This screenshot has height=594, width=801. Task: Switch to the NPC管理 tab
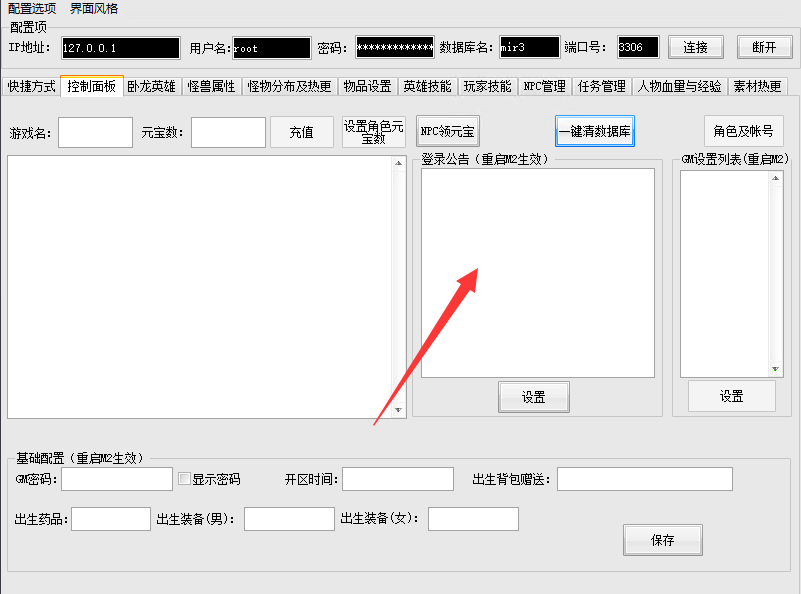pyautogui.click(x=543, y=86)
